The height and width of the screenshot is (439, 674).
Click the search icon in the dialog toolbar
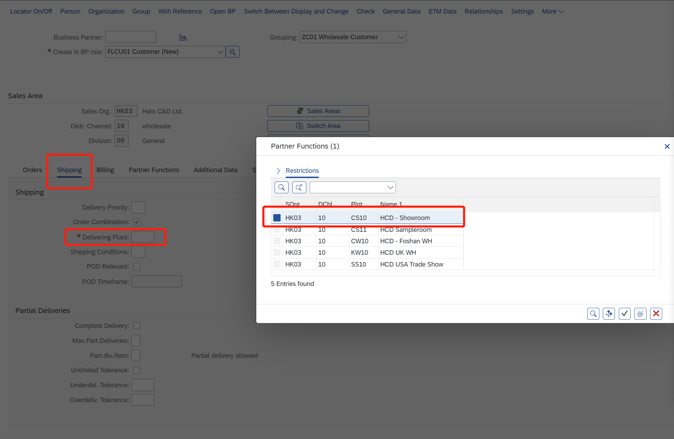click(282, 187)
